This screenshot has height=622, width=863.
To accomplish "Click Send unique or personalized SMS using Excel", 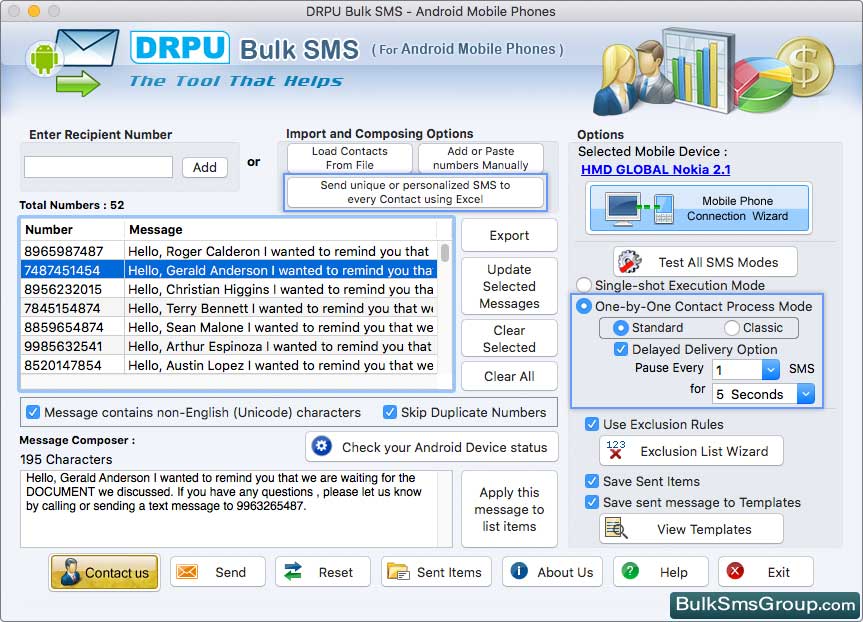I will [416, 192].
